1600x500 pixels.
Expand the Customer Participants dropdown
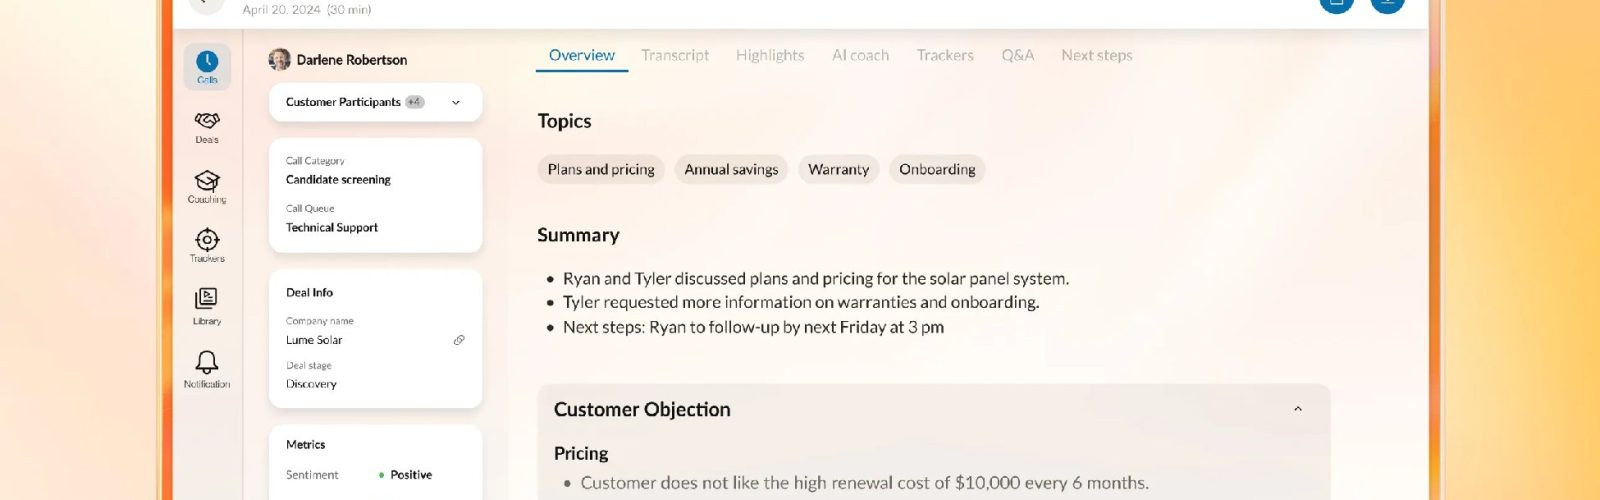[456, 102]
